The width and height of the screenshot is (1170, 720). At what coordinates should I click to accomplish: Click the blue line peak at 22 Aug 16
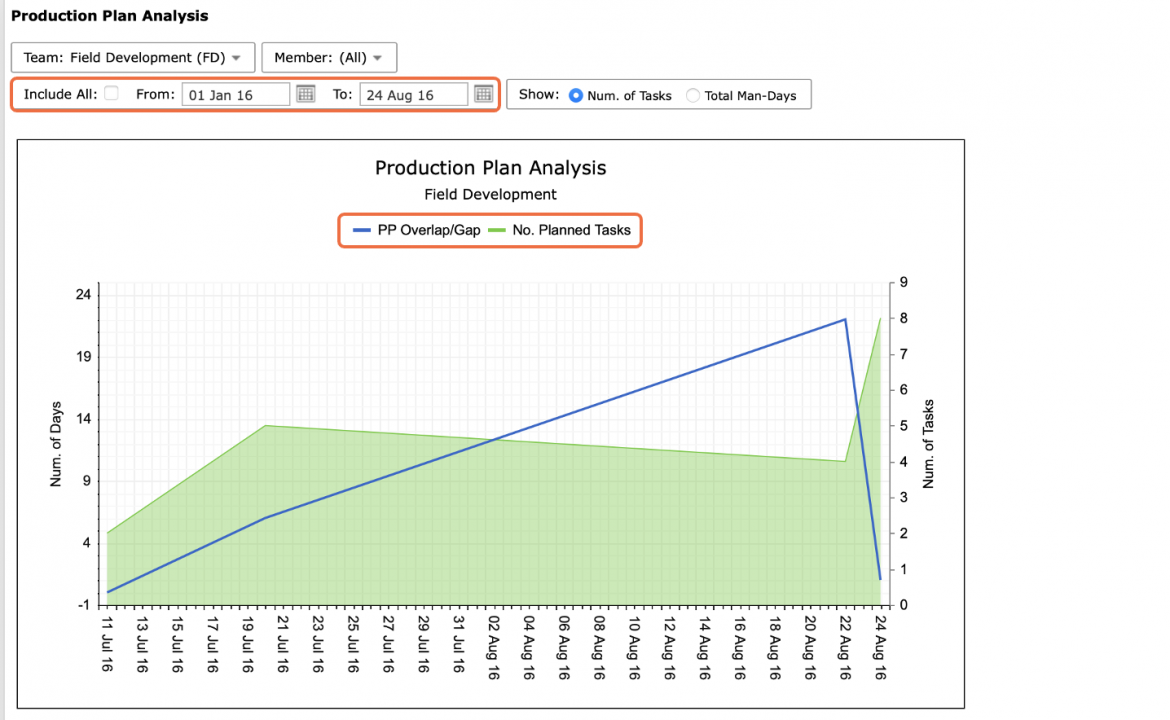pyautogui.click(x=845, y=319)
